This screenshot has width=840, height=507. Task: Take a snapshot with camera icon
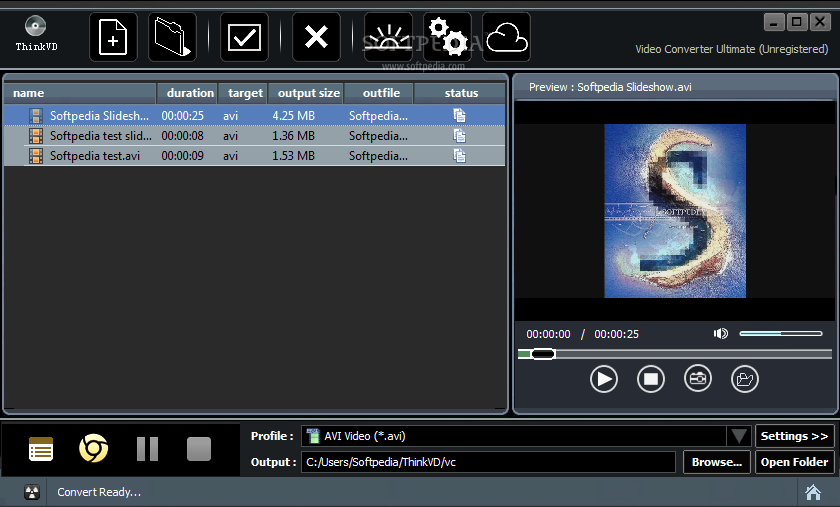coord(698,379)
